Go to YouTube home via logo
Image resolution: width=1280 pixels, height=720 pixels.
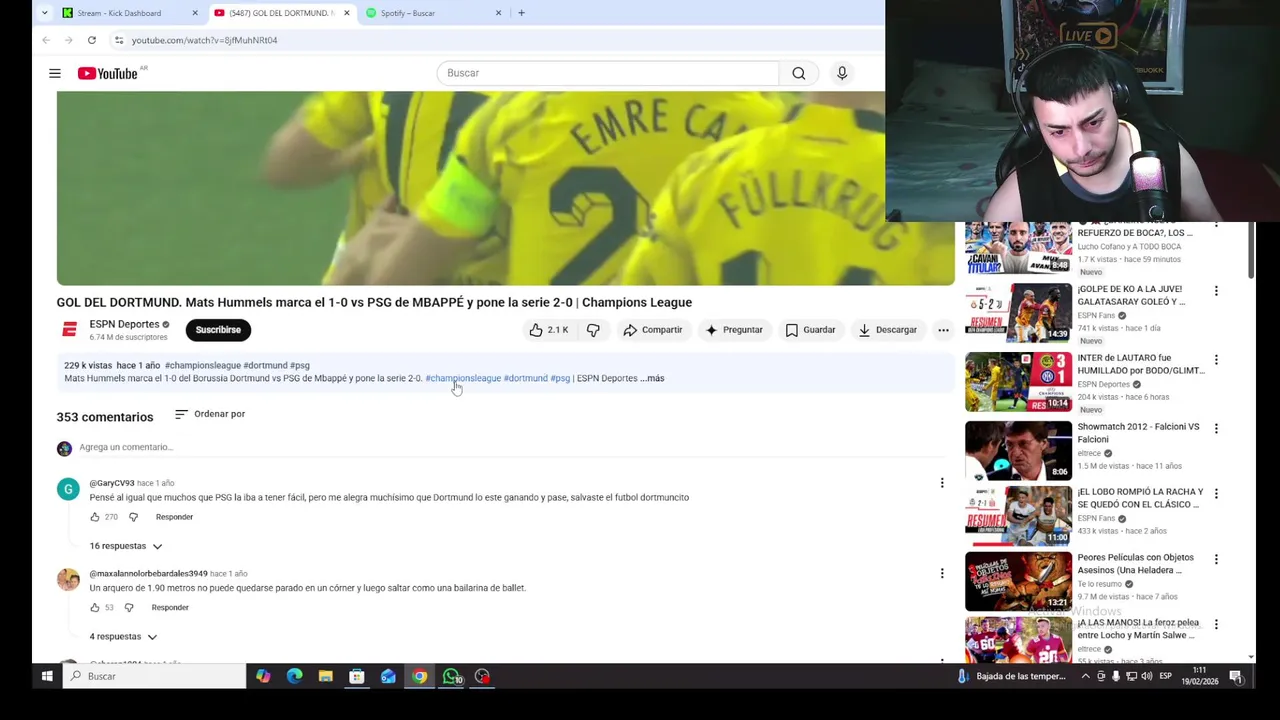[108, 73]
